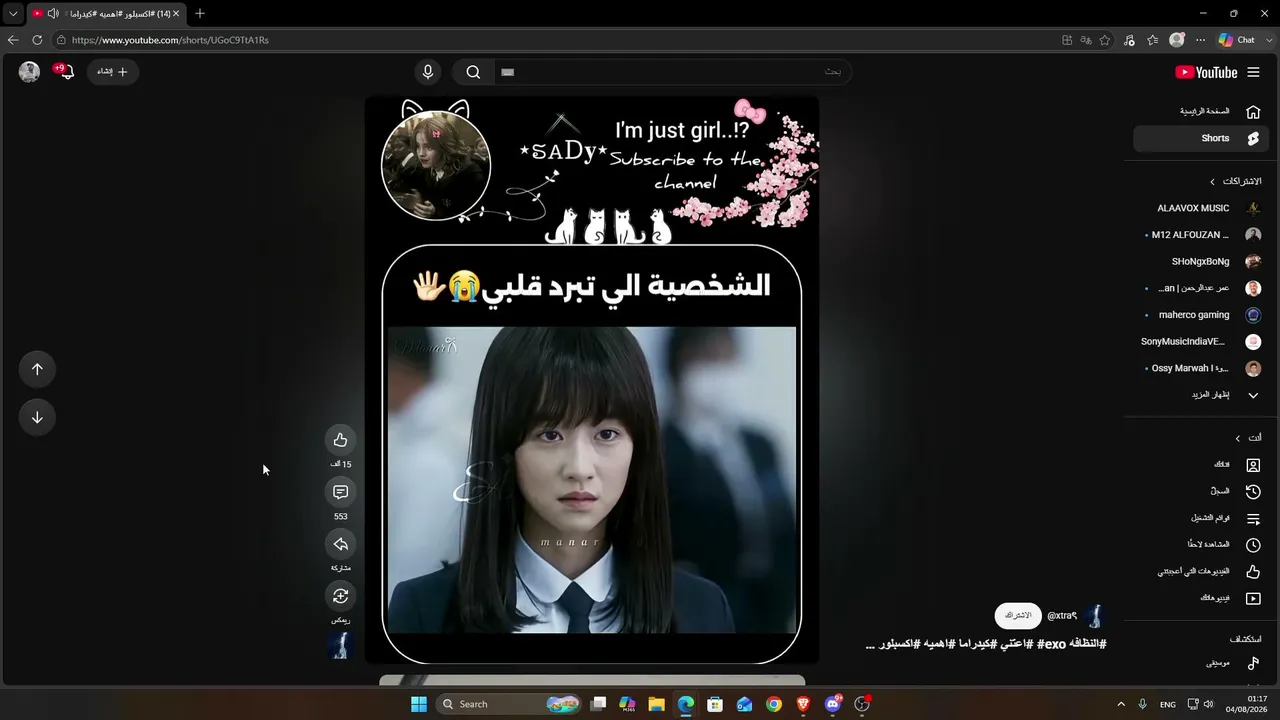
Task: Launch Google Chrome from the taskbar
Action: (774, 704)
